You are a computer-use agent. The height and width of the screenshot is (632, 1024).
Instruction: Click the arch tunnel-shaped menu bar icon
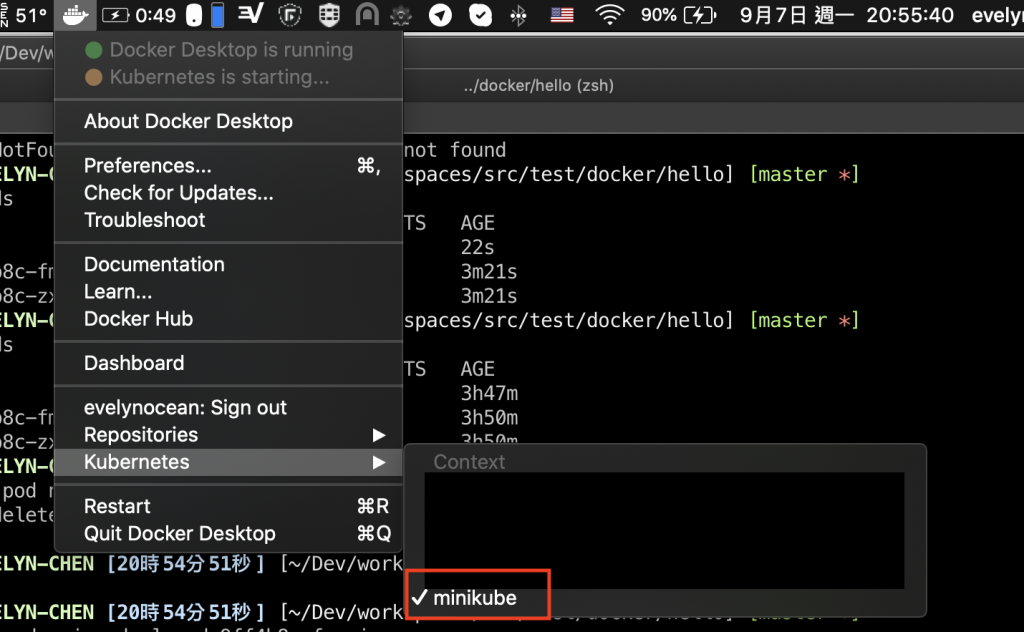(x=366, y=15)
